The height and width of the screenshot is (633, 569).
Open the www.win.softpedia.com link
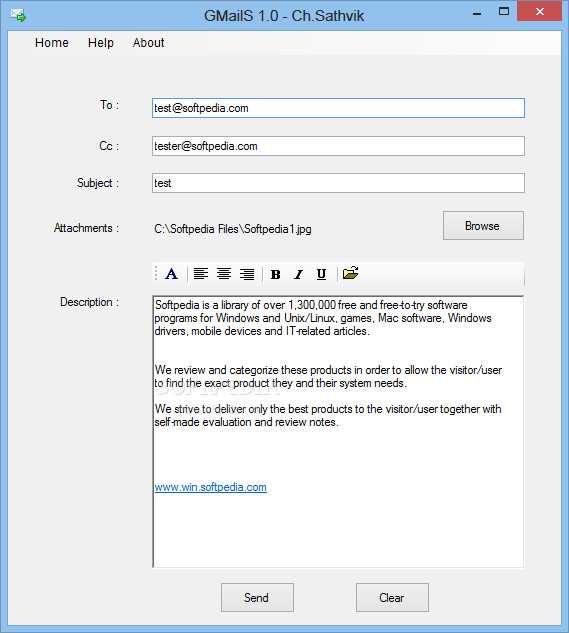210,487
